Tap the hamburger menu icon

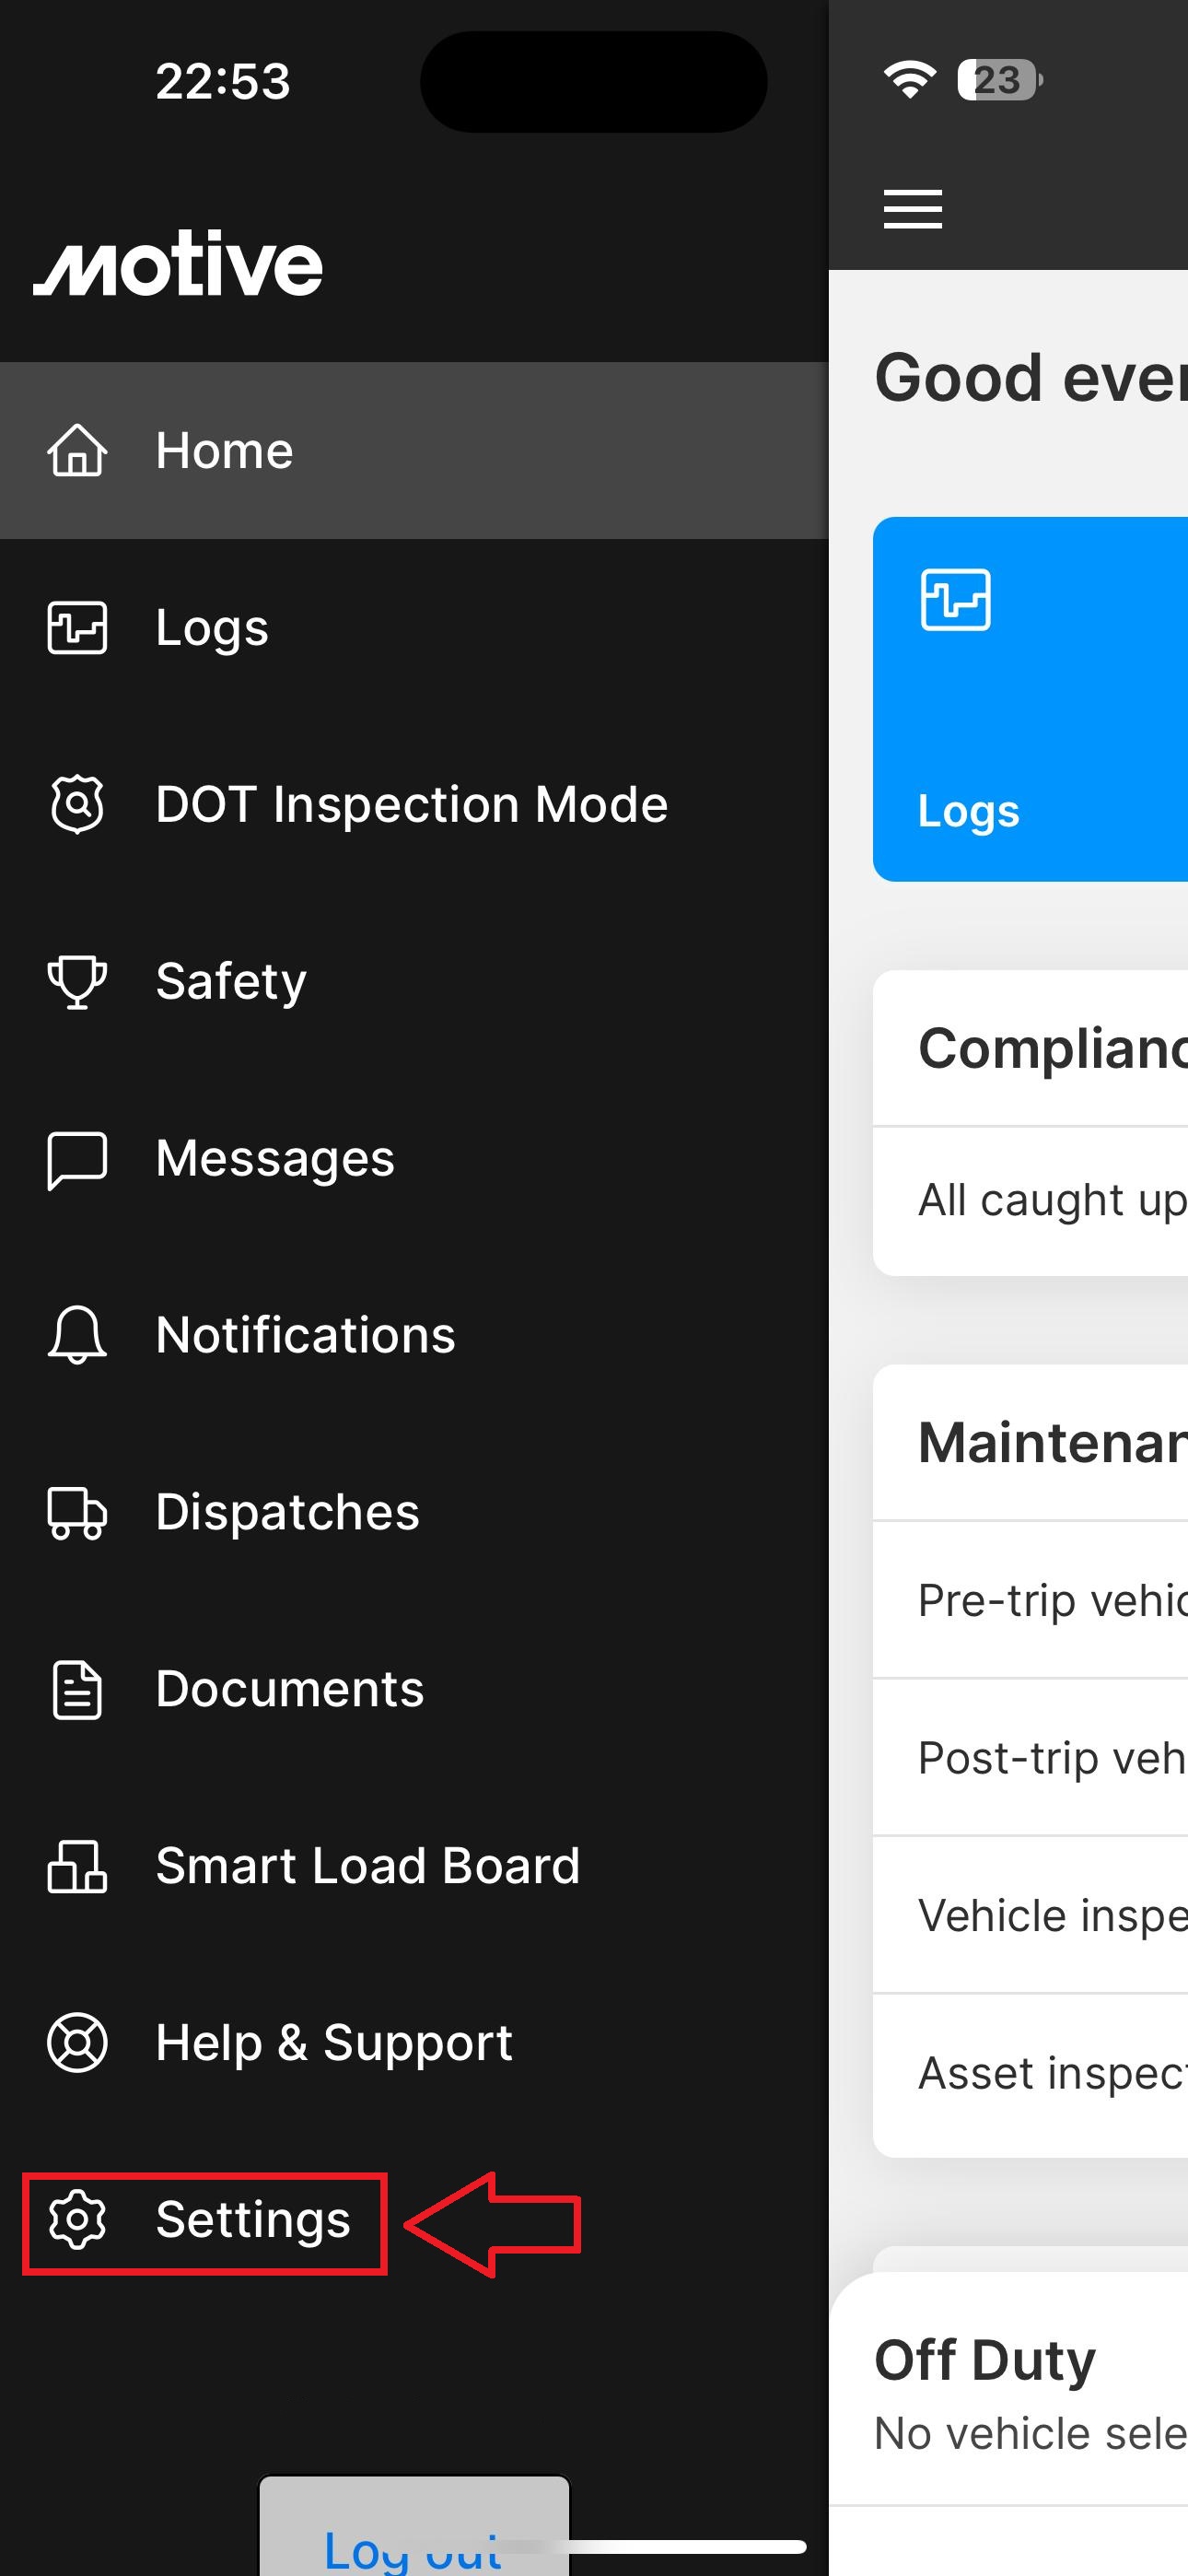tap(912, 209)
